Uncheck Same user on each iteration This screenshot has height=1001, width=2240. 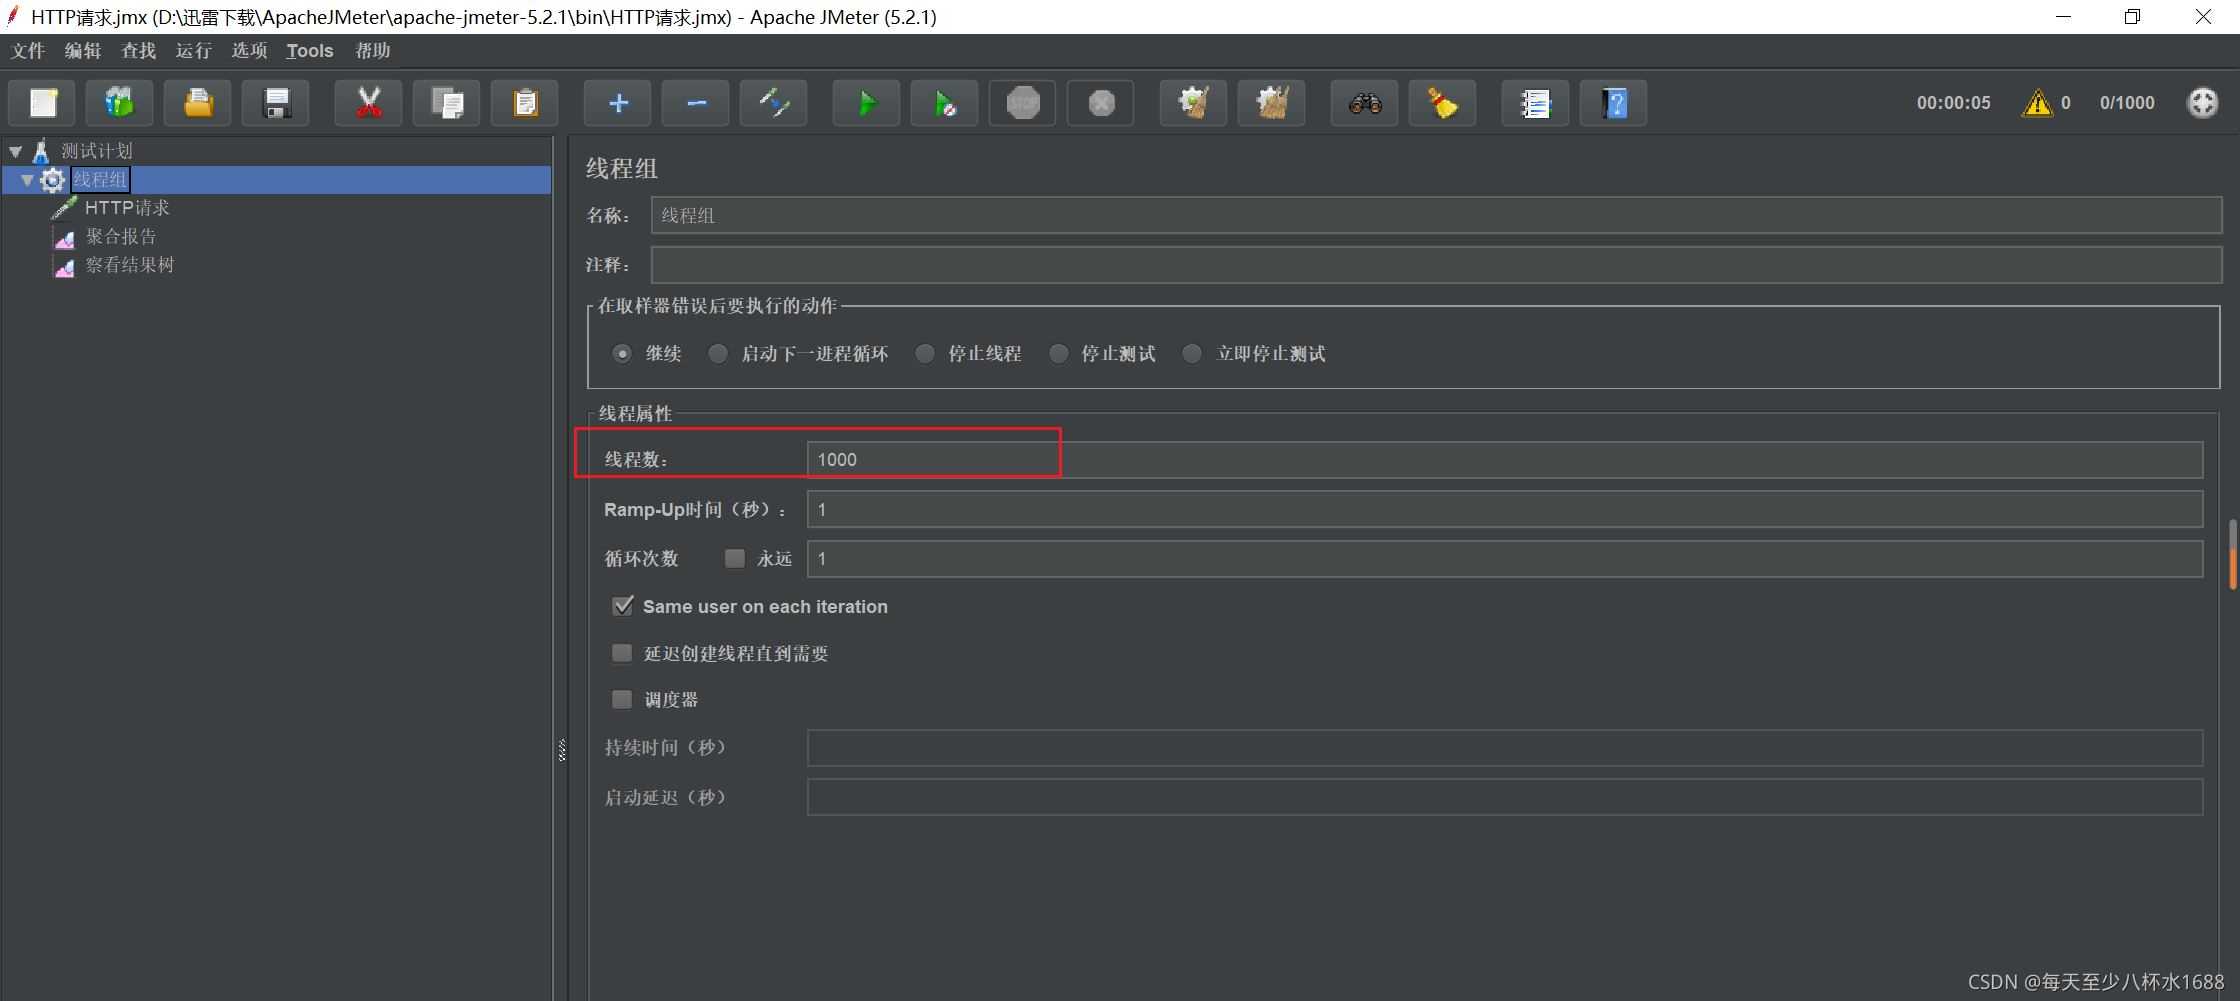pos(623,605)
